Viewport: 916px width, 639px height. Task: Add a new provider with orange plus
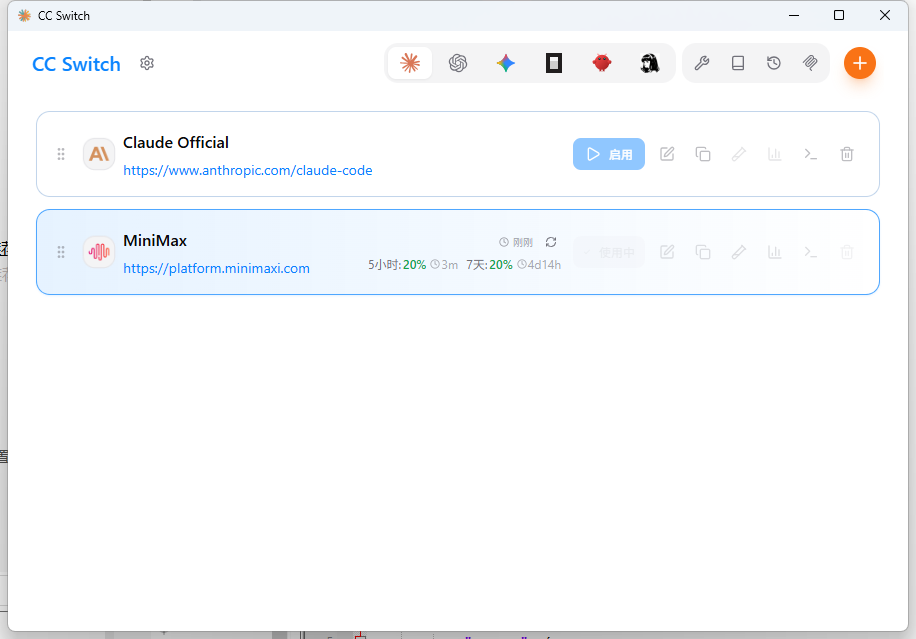859,63
